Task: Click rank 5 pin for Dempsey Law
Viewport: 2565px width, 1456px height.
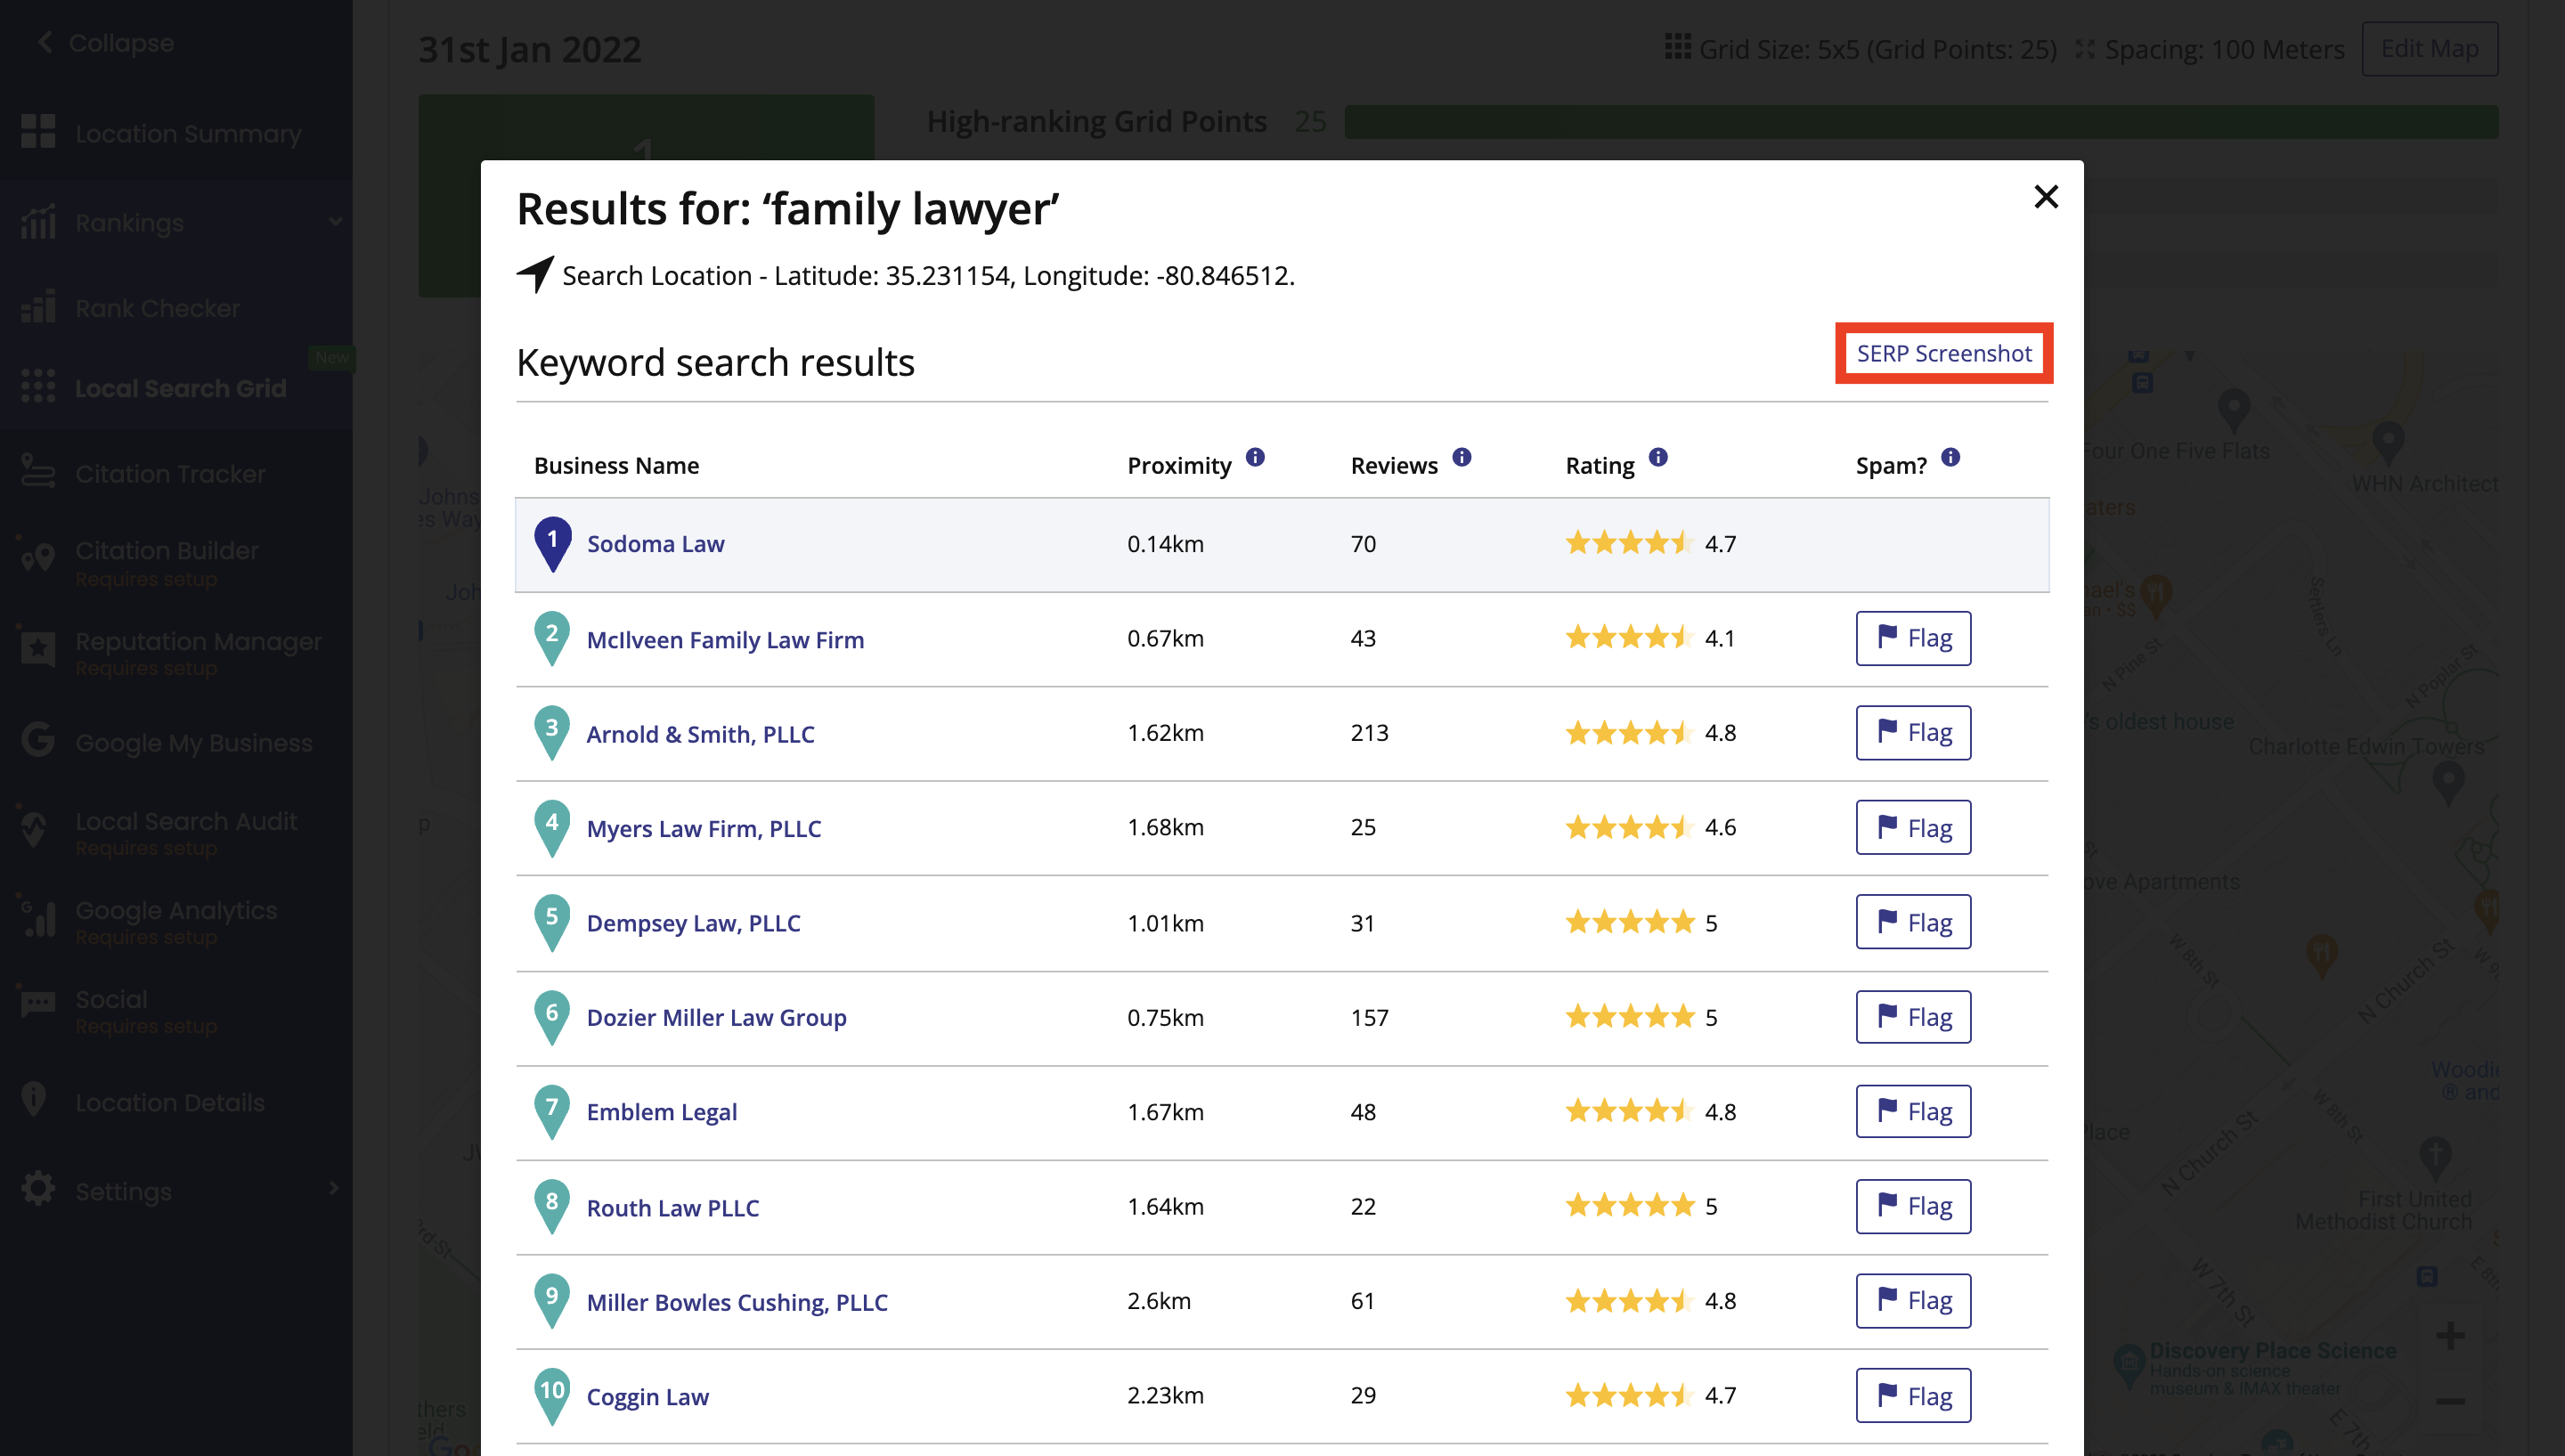Action: 552,922
